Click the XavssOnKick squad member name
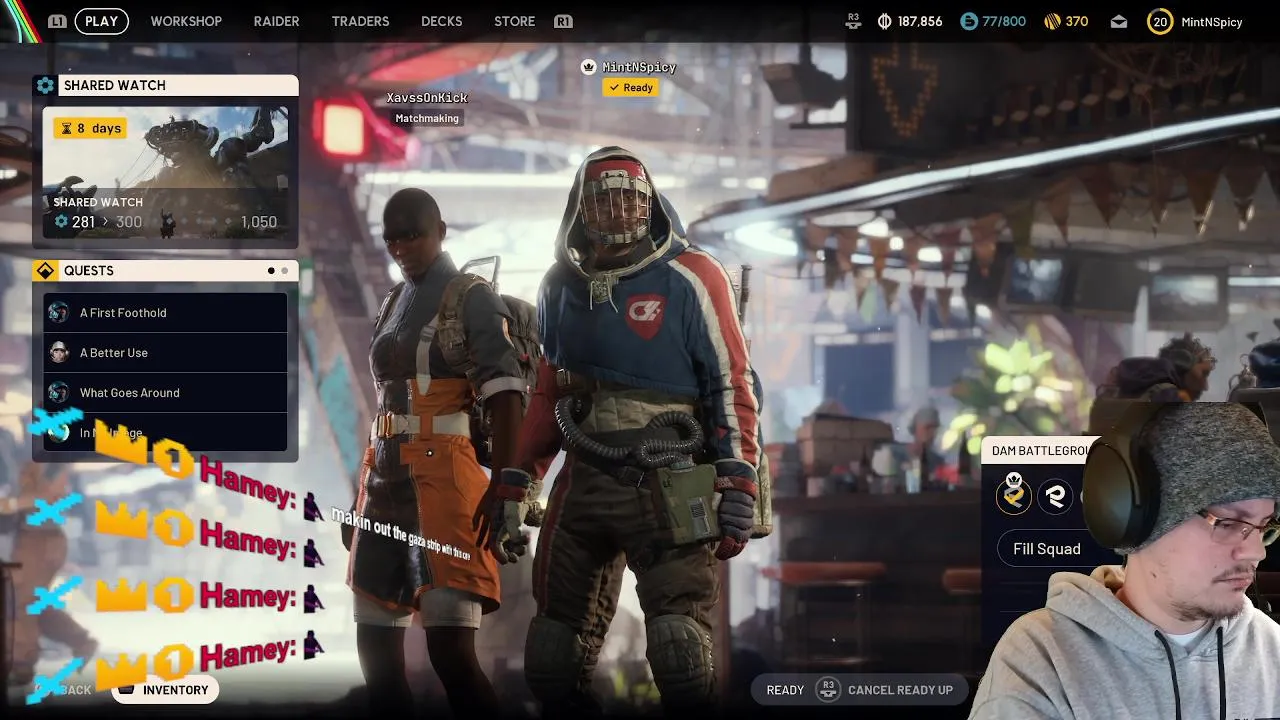 coord(427,98)
